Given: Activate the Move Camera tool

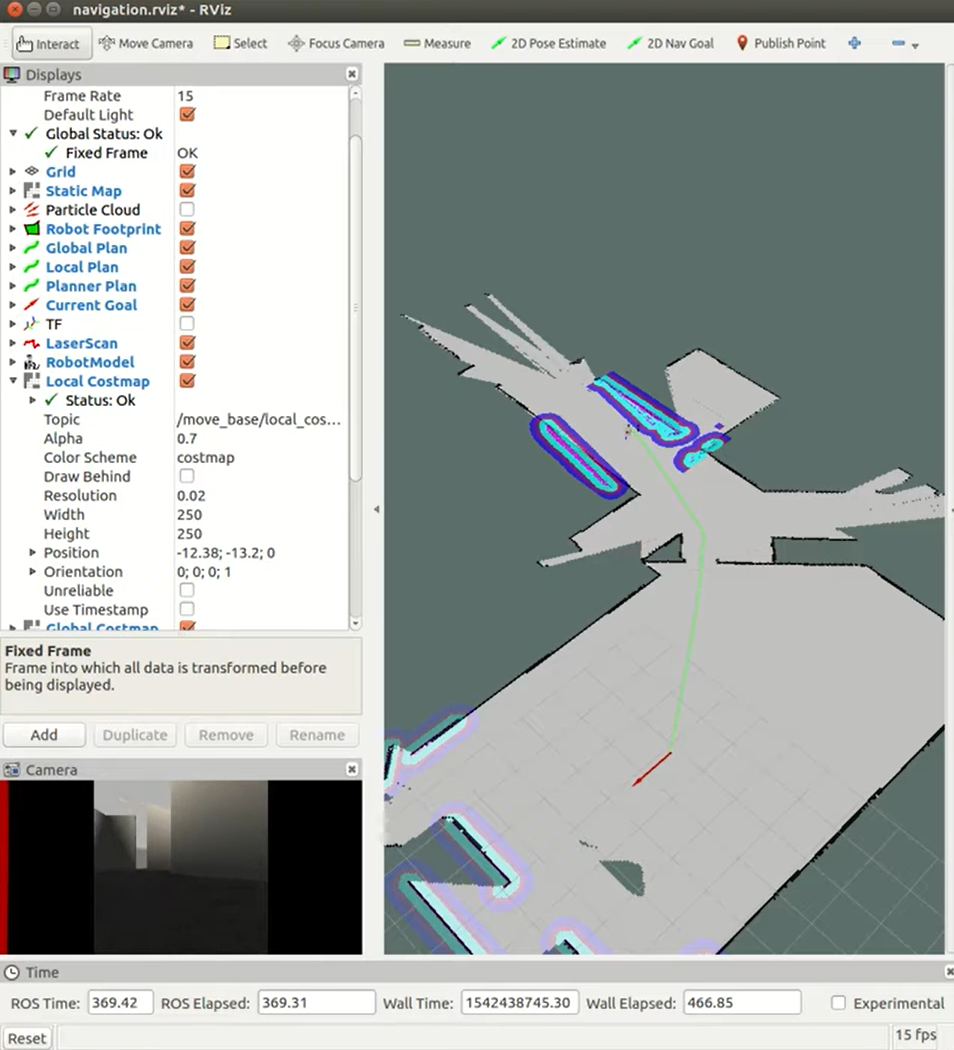Looking at the screenshot, I should [145, 43].
